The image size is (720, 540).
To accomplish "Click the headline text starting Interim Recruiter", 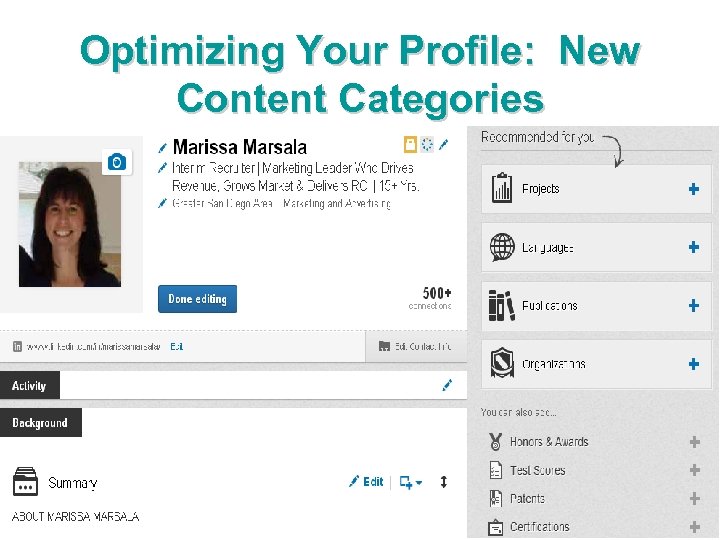I will [x=295, y=177].
